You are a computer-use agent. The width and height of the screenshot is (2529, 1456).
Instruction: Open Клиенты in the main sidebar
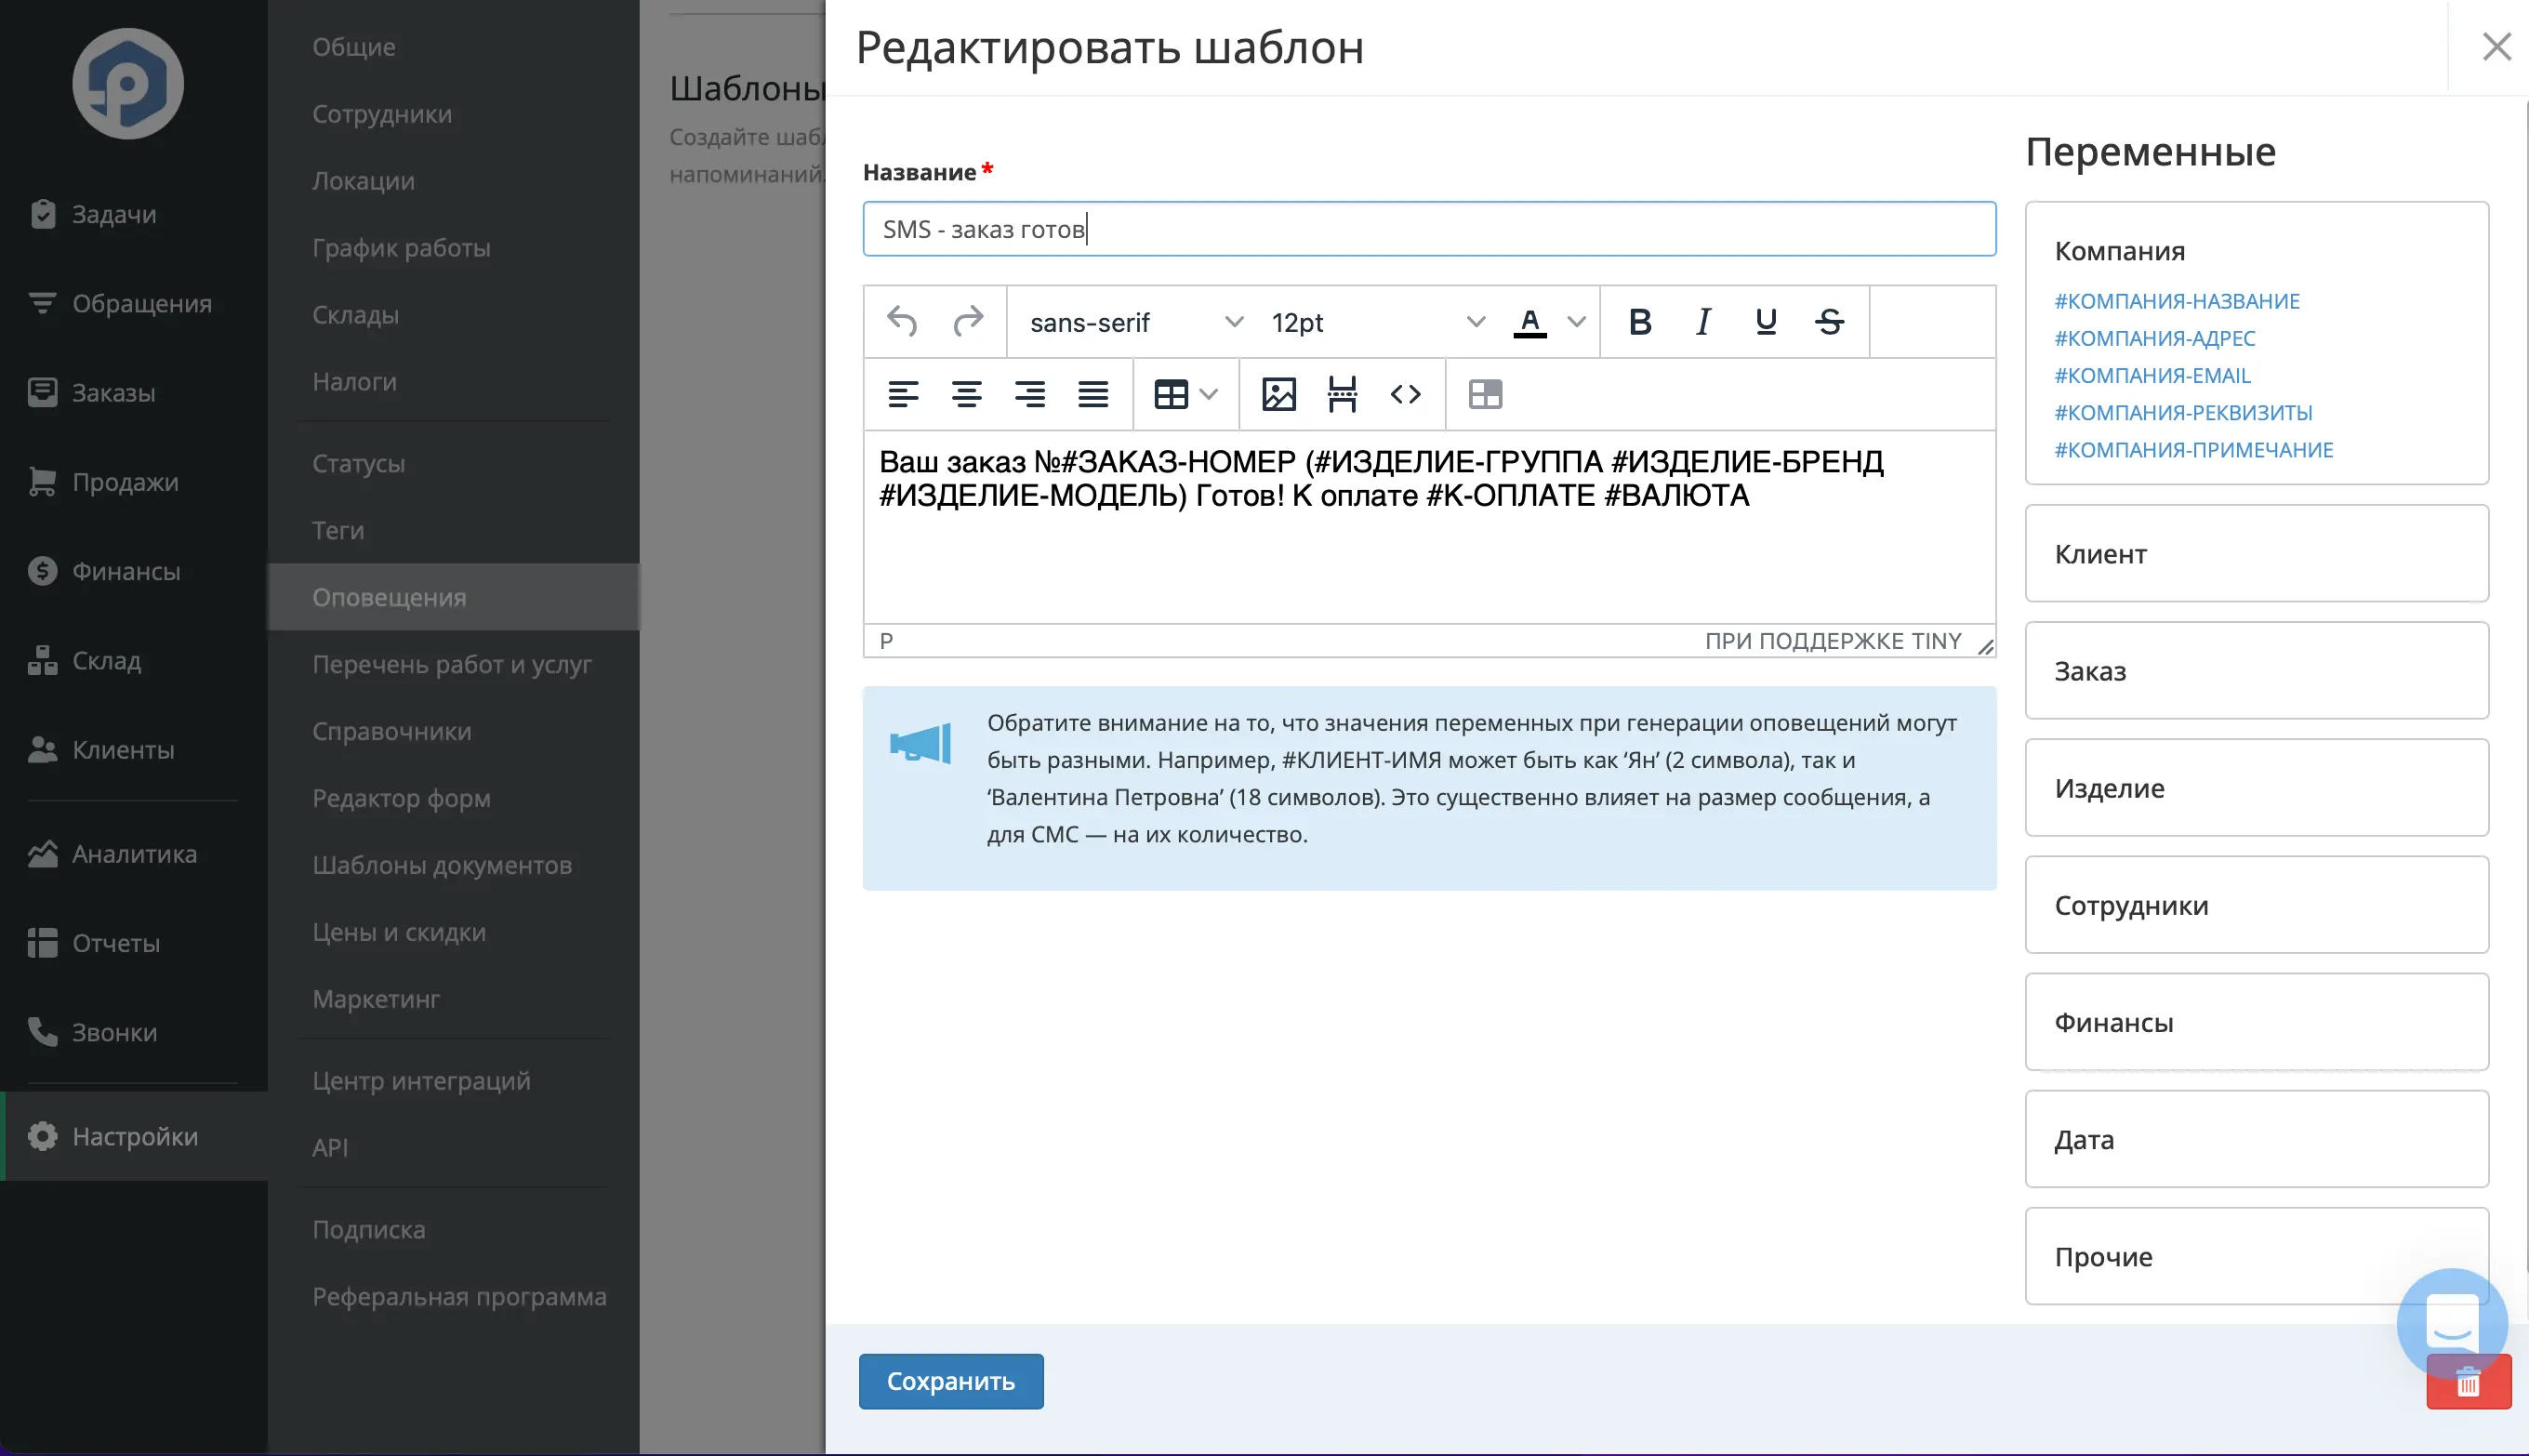pos(134,749)
